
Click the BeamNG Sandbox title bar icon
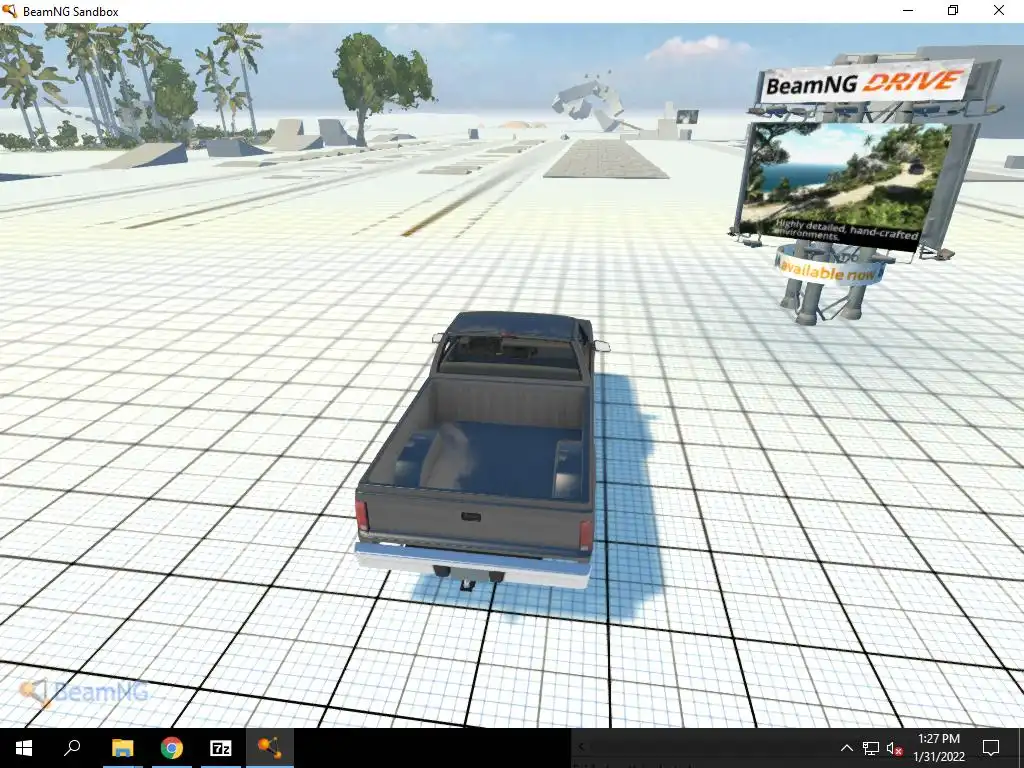point(10,11)
